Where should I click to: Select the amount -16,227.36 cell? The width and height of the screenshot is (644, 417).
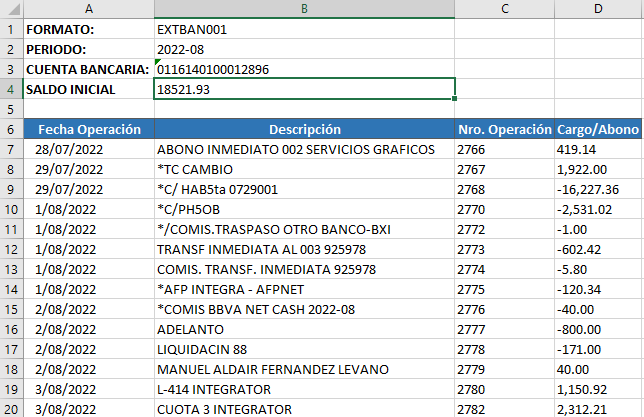pyautogui.click(x=598, y=189)
